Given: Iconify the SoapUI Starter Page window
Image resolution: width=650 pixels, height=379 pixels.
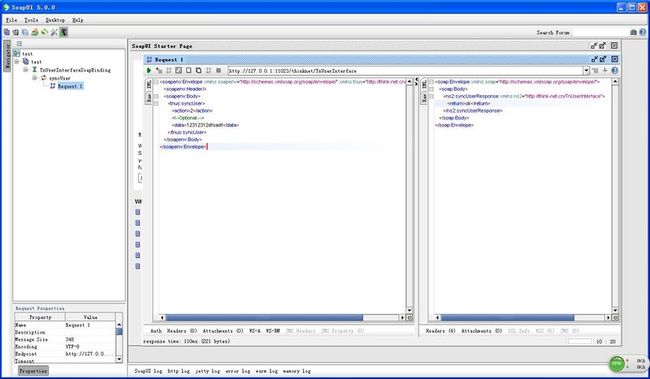Looking at the screenshot, I should pyautogui.click(x=594, y=46).
